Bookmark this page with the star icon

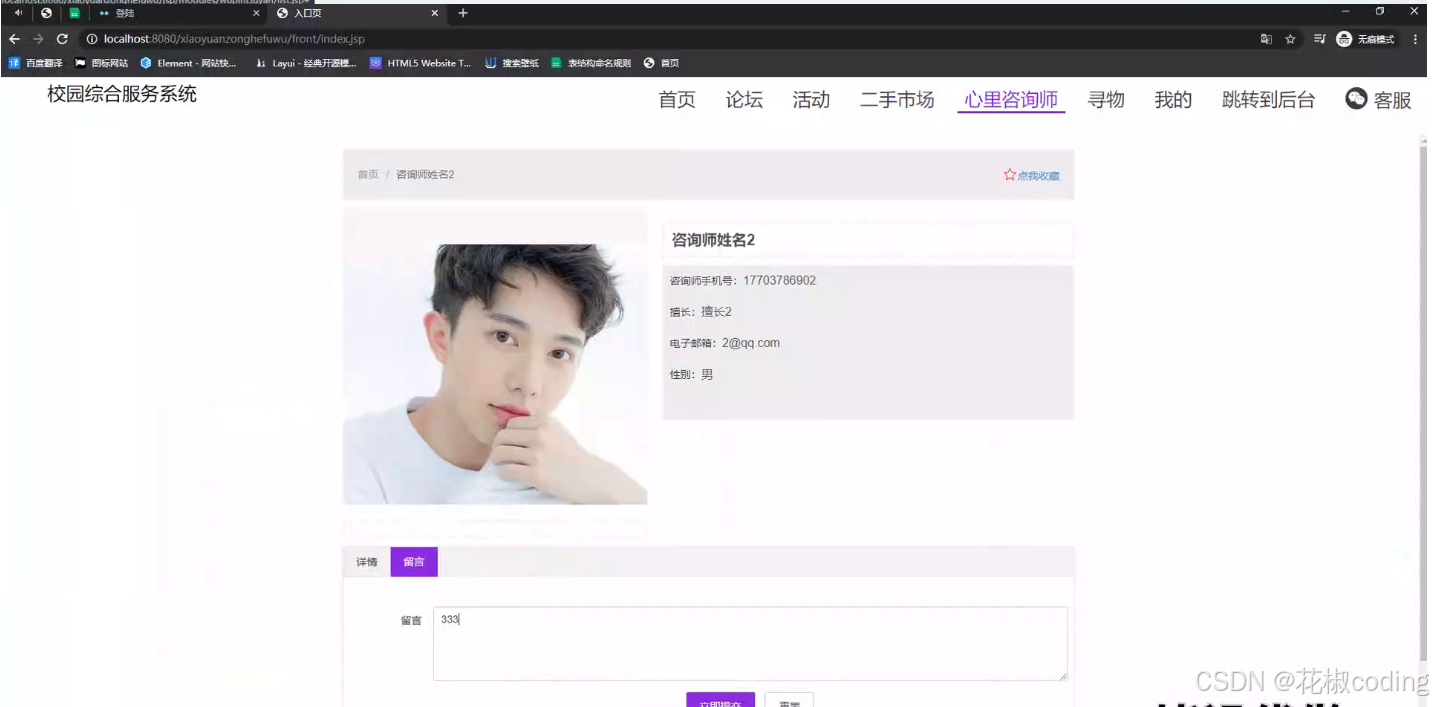coord(1290,39)
